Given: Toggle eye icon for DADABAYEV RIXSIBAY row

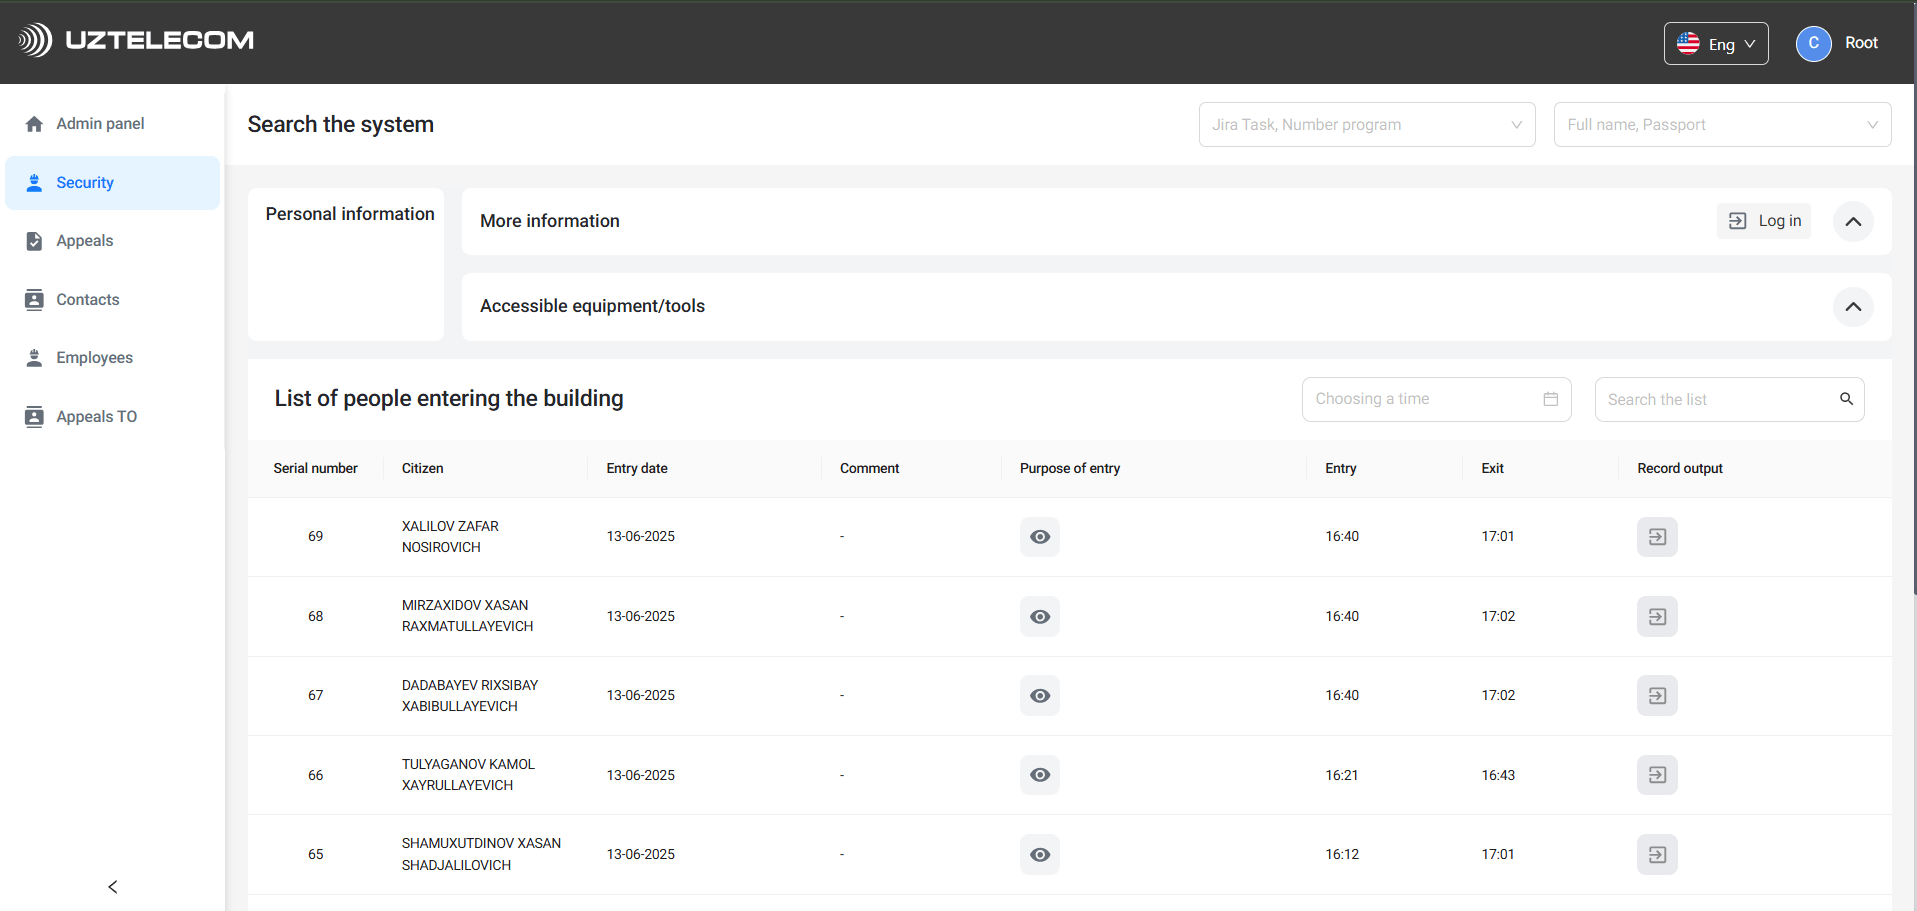Looking at the screenshot, I should point(1040,696).
